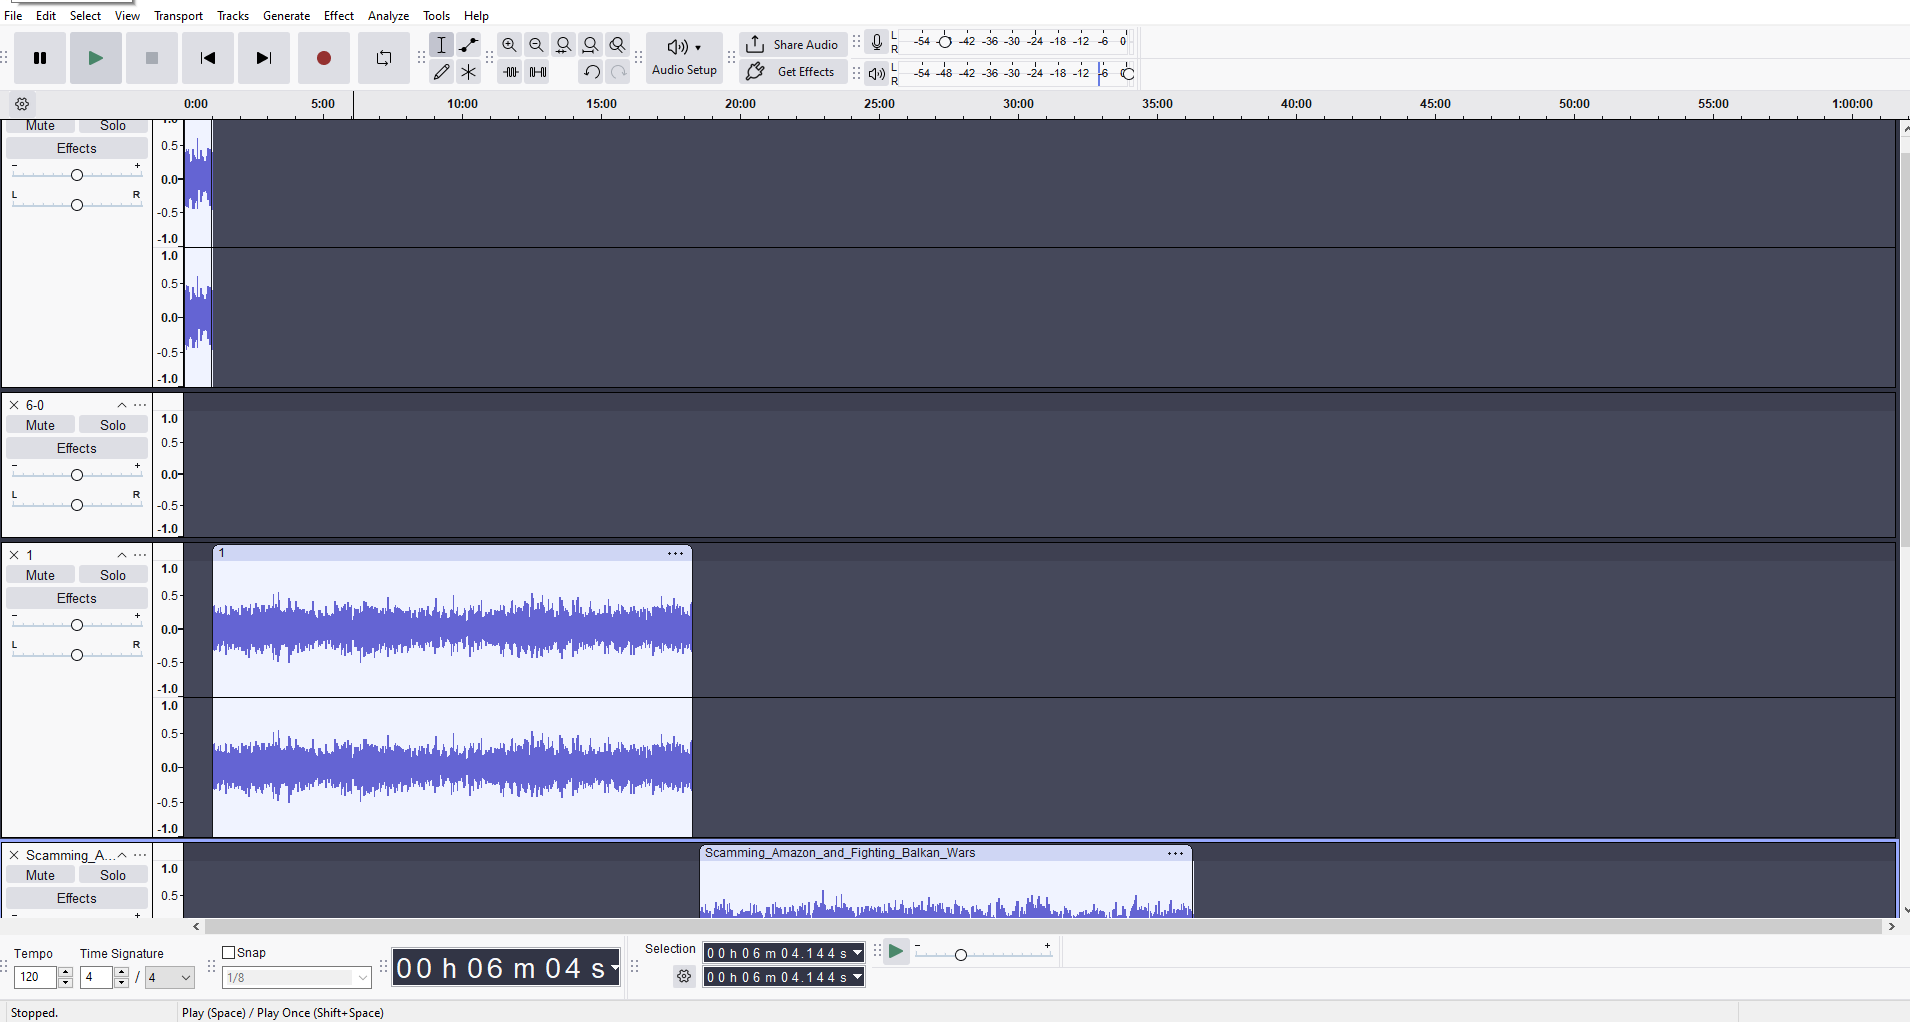This screenshot has height=1022, width=1910.
Task: Open the 6-0 track options menu
Action: click(x=140, y=405)
